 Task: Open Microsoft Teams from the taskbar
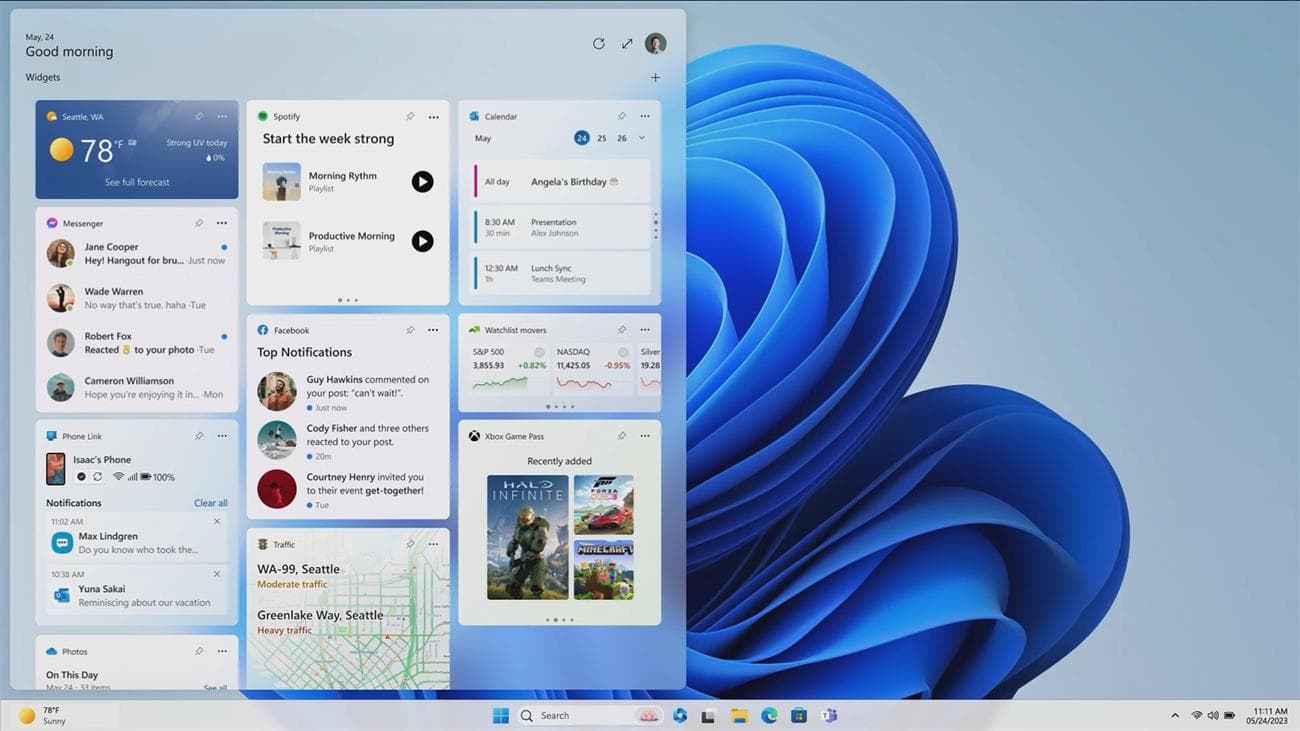(830, 715)
